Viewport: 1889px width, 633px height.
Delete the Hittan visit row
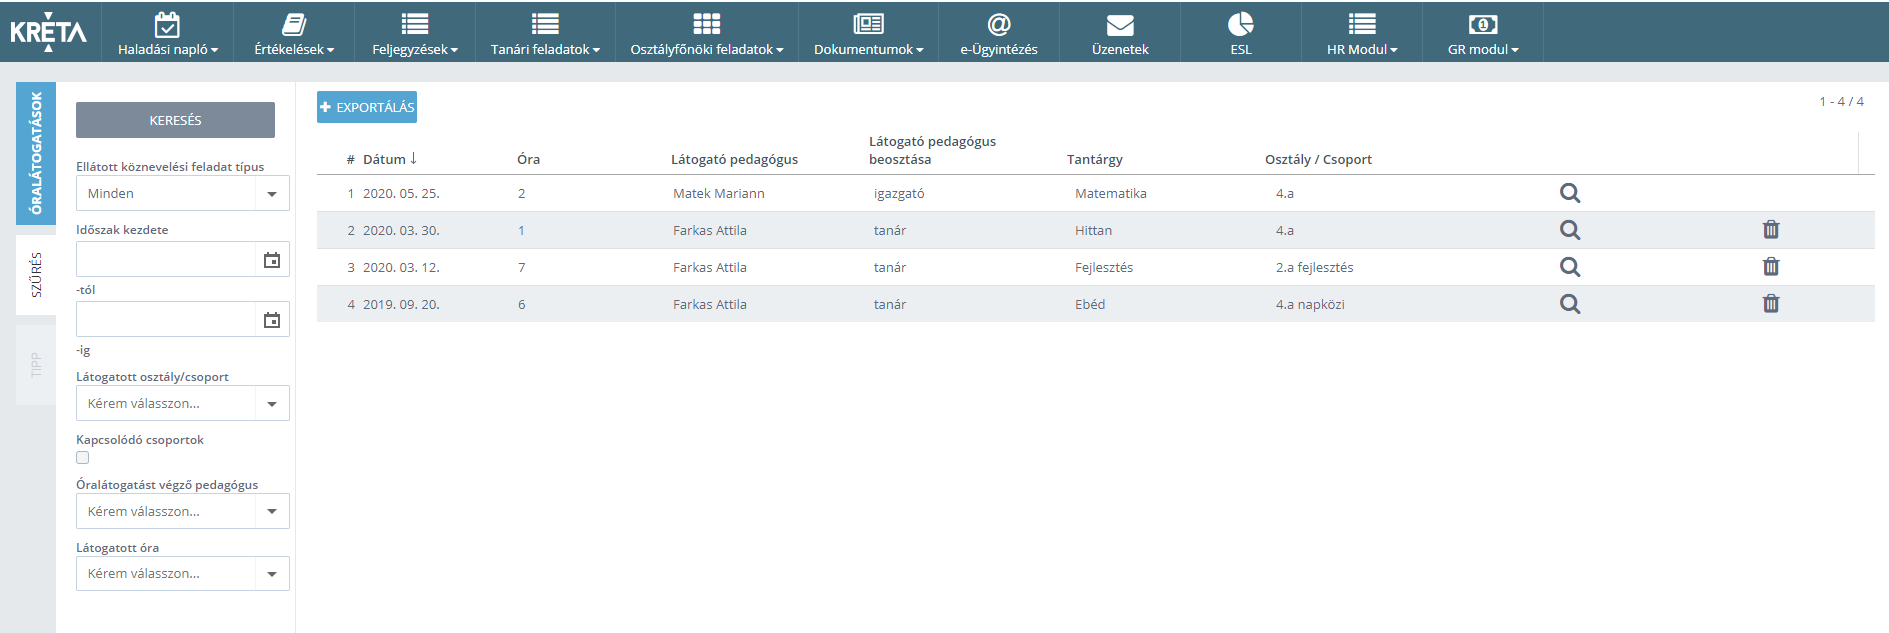tap(1771, 230)
